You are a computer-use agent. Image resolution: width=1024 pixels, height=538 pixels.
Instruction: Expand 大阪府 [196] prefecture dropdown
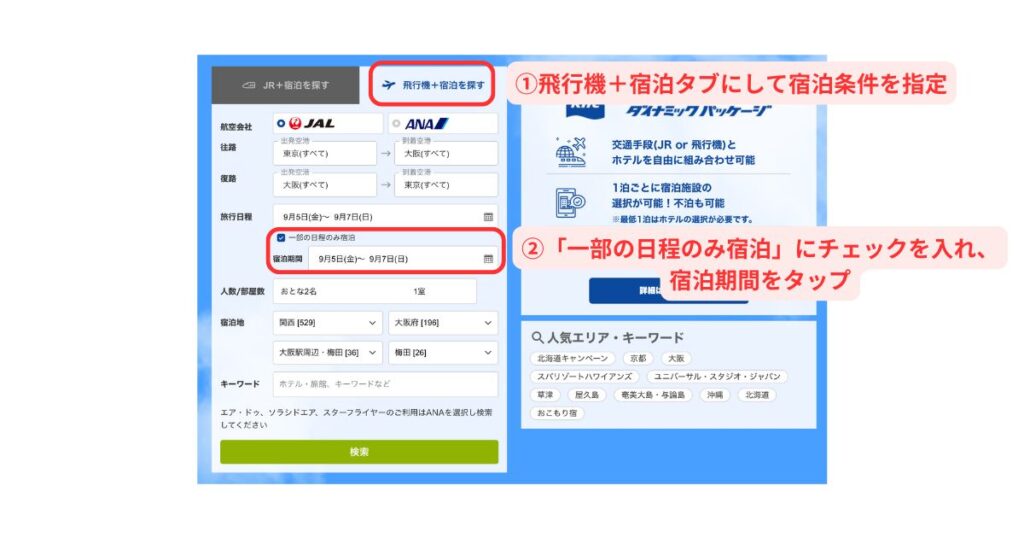pos(443,323)
